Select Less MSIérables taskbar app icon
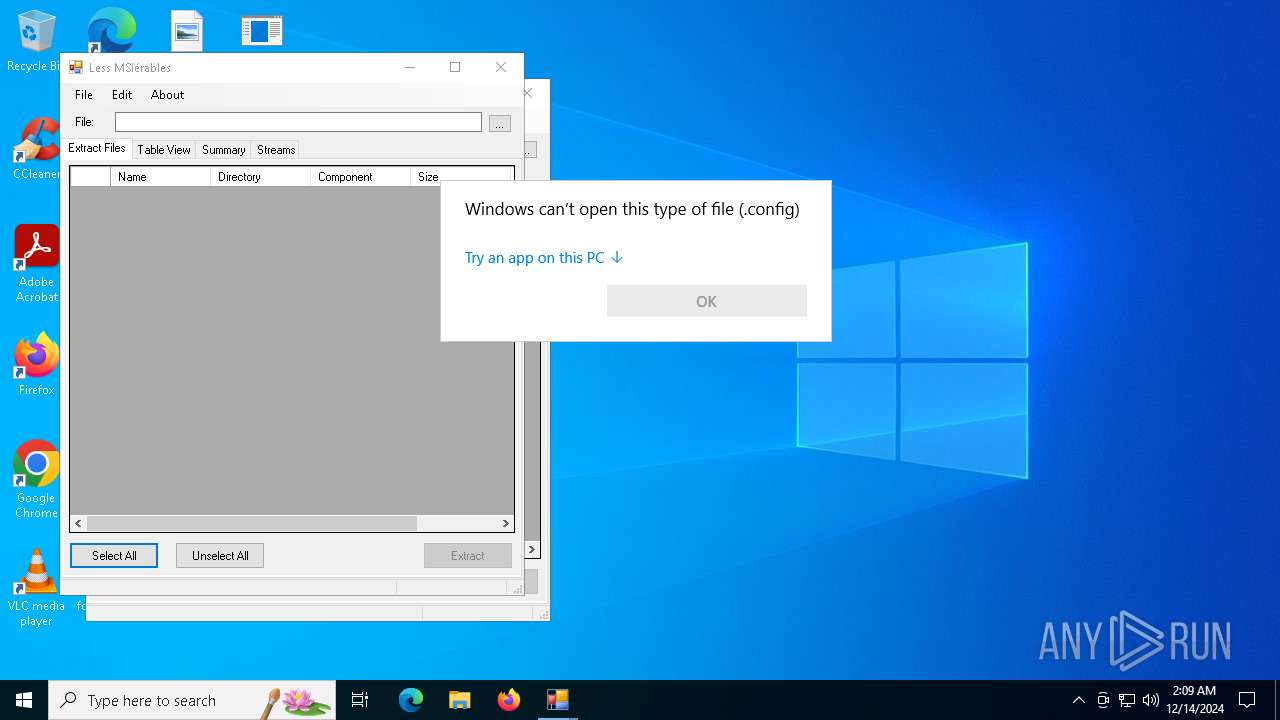 (557, 700)
